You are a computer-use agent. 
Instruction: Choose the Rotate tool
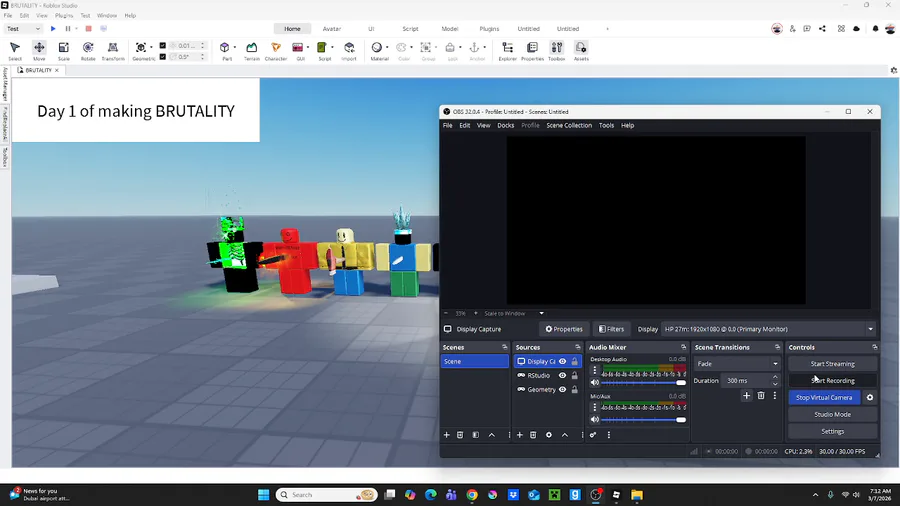click(88, 50)
